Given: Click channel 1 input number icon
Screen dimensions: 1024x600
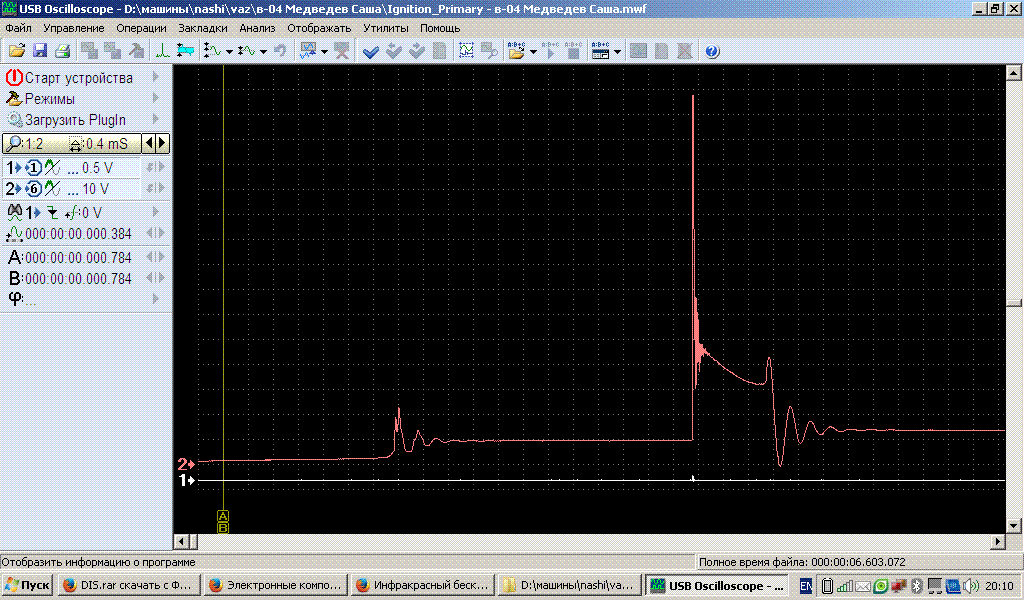Looking at the screenshot, I should click(x=33, y=168).
